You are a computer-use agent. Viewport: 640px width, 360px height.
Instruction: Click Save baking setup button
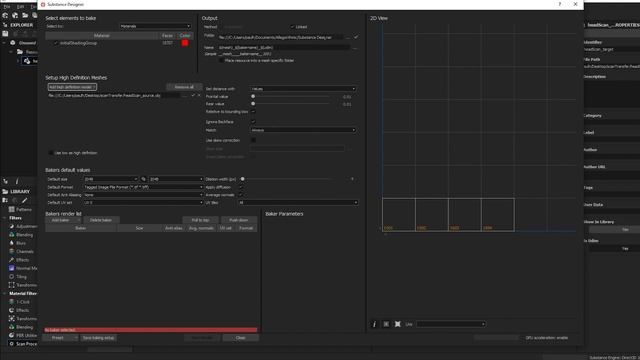pos(98,338)
